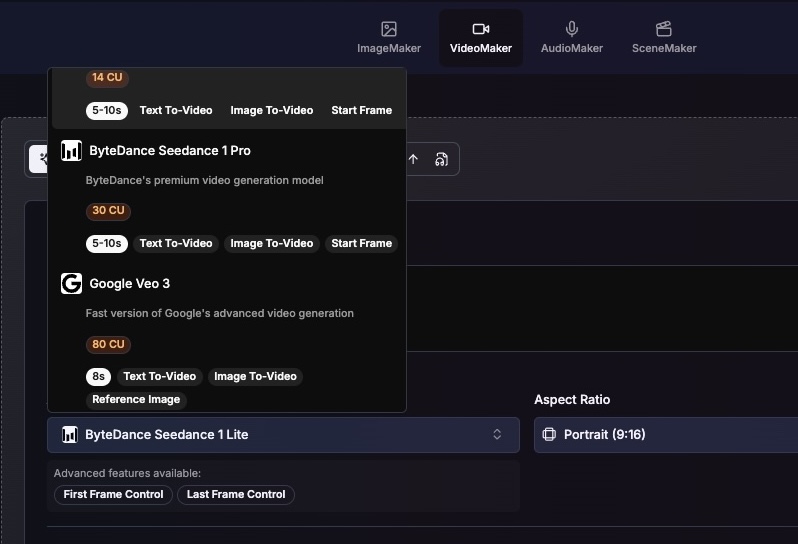Go to the AudioMaker tab
Screen dimensions: 798x544
point(572,38)
